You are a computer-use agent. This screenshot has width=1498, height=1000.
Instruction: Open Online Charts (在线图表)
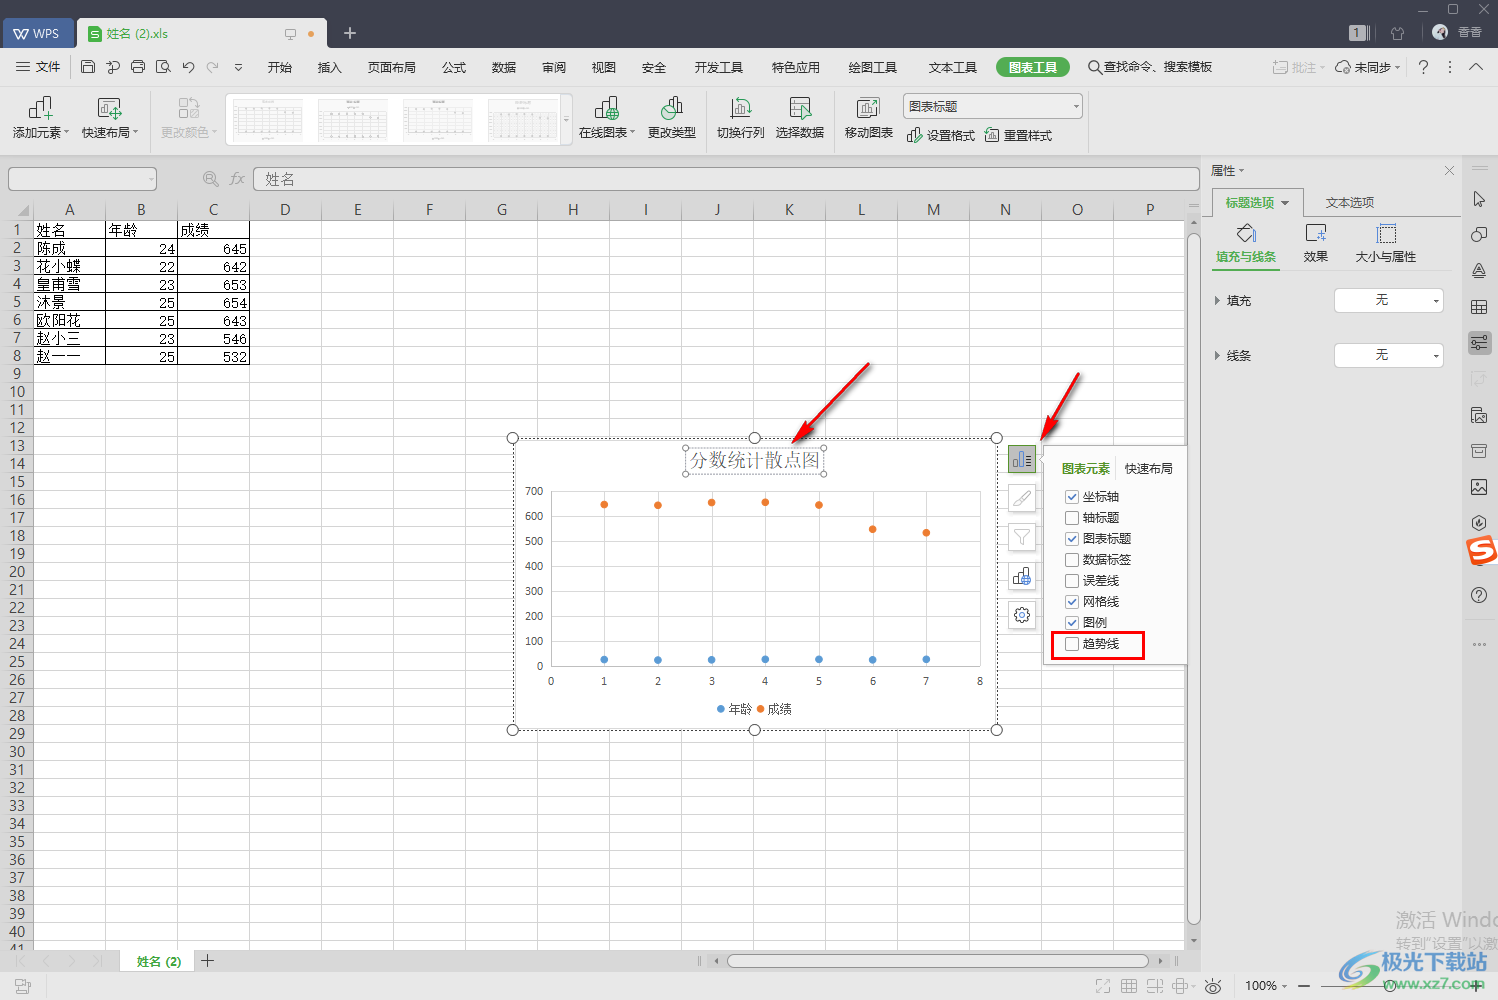pyautogui.click(x=607, y=118)
